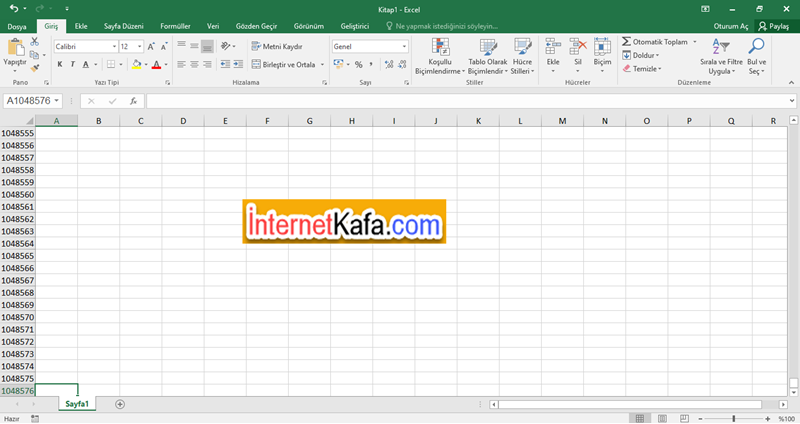The width and height of the screenshot is (800, 424).
Task: Increase indent icon
Action: click(x=238, y=64)
